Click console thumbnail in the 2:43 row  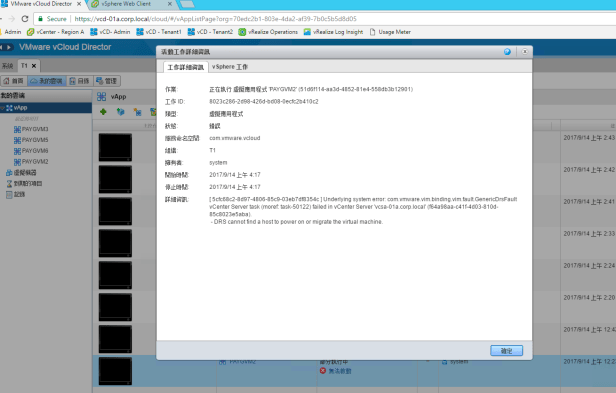[115, 147]
